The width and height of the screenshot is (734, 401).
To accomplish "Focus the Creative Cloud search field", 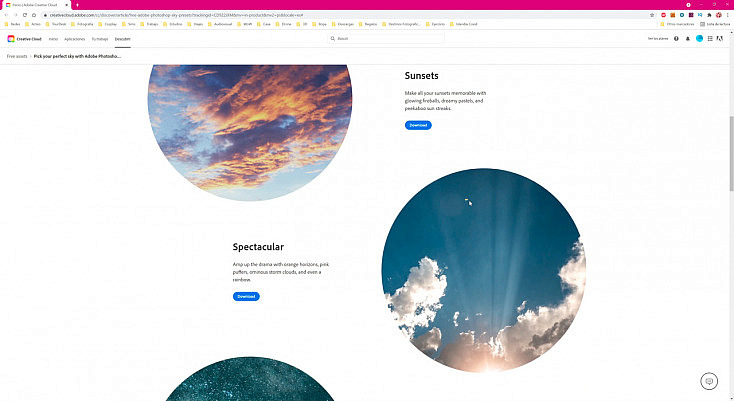I will [x=386, y=38].
